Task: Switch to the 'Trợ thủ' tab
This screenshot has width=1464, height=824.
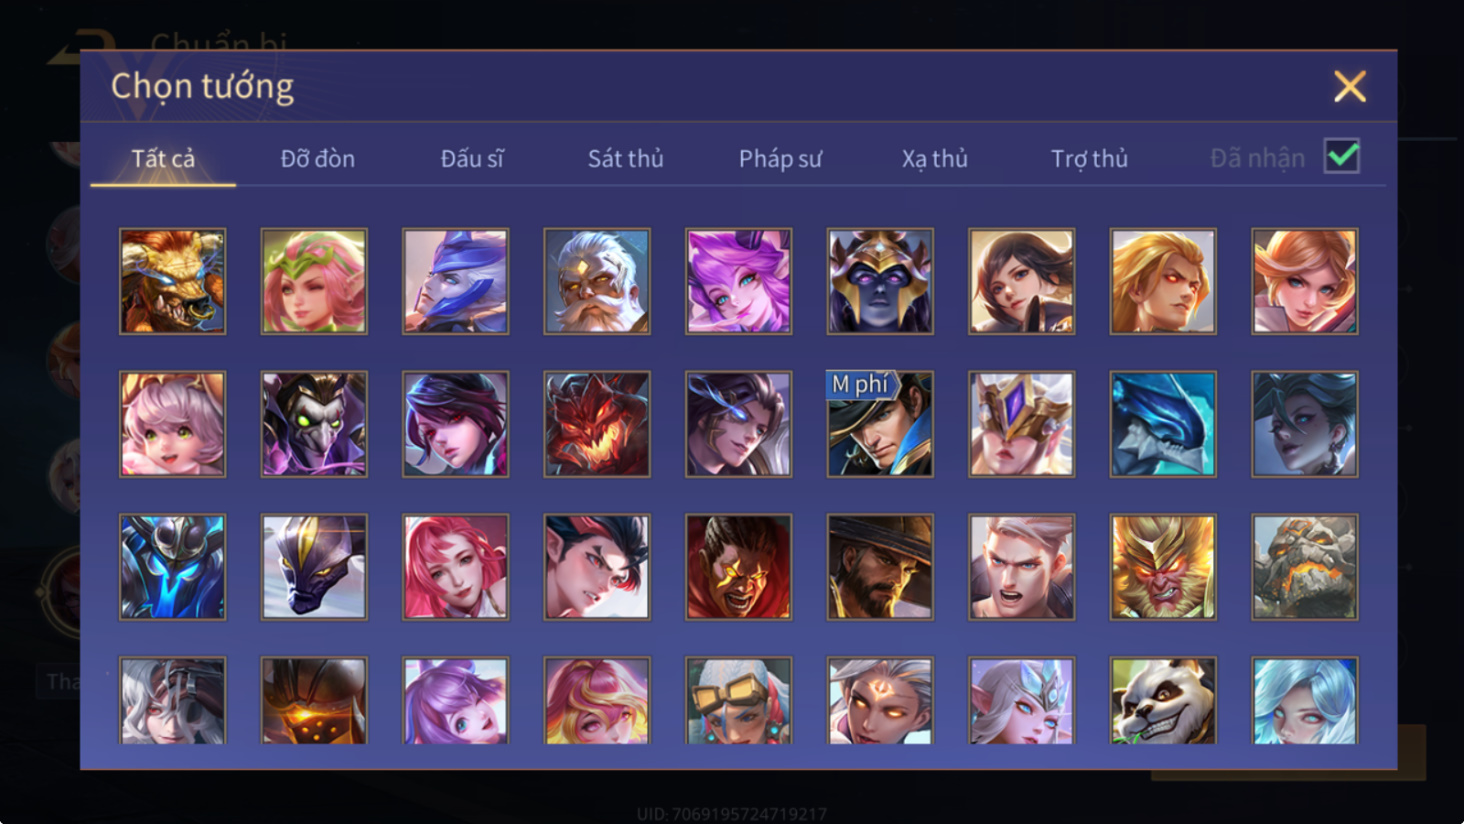Action: click(1089, 158)
